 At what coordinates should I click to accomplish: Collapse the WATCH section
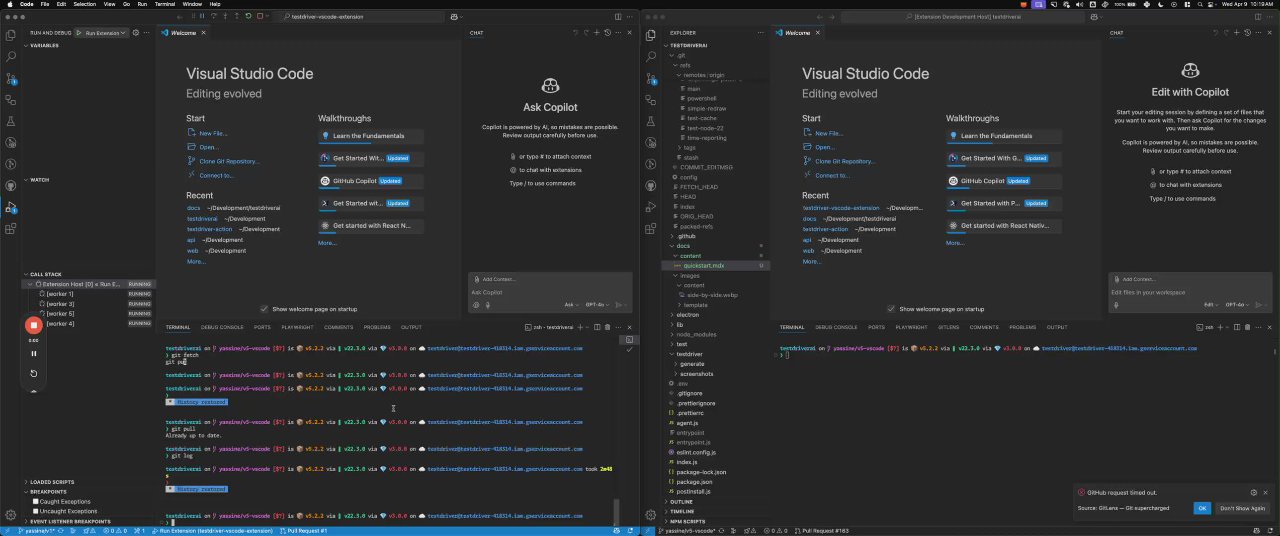pyautogui.click(x=40, y=180)
